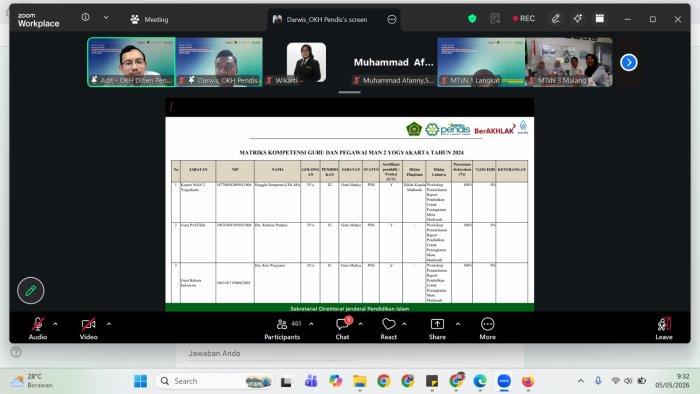
Task: Click the shared document title MATRIKS KOMPETENSI
Action: (351, 153)
